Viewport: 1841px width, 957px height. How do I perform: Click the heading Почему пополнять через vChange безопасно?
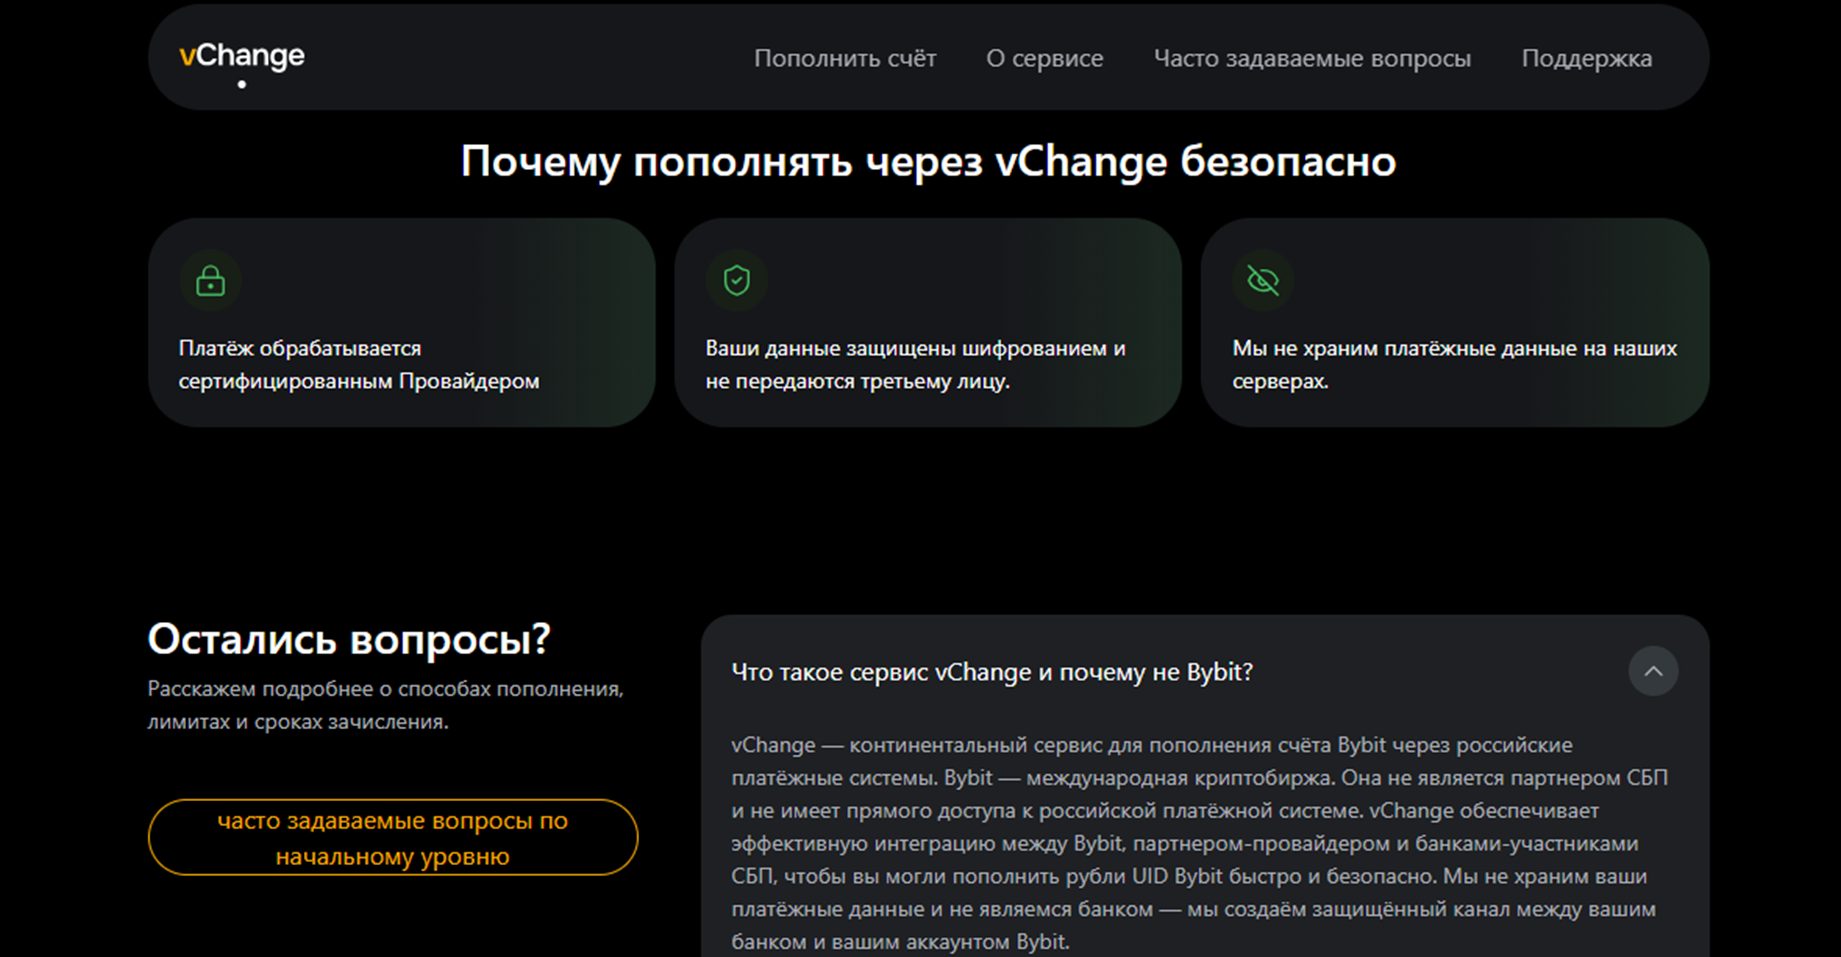(x=928, y=161)
